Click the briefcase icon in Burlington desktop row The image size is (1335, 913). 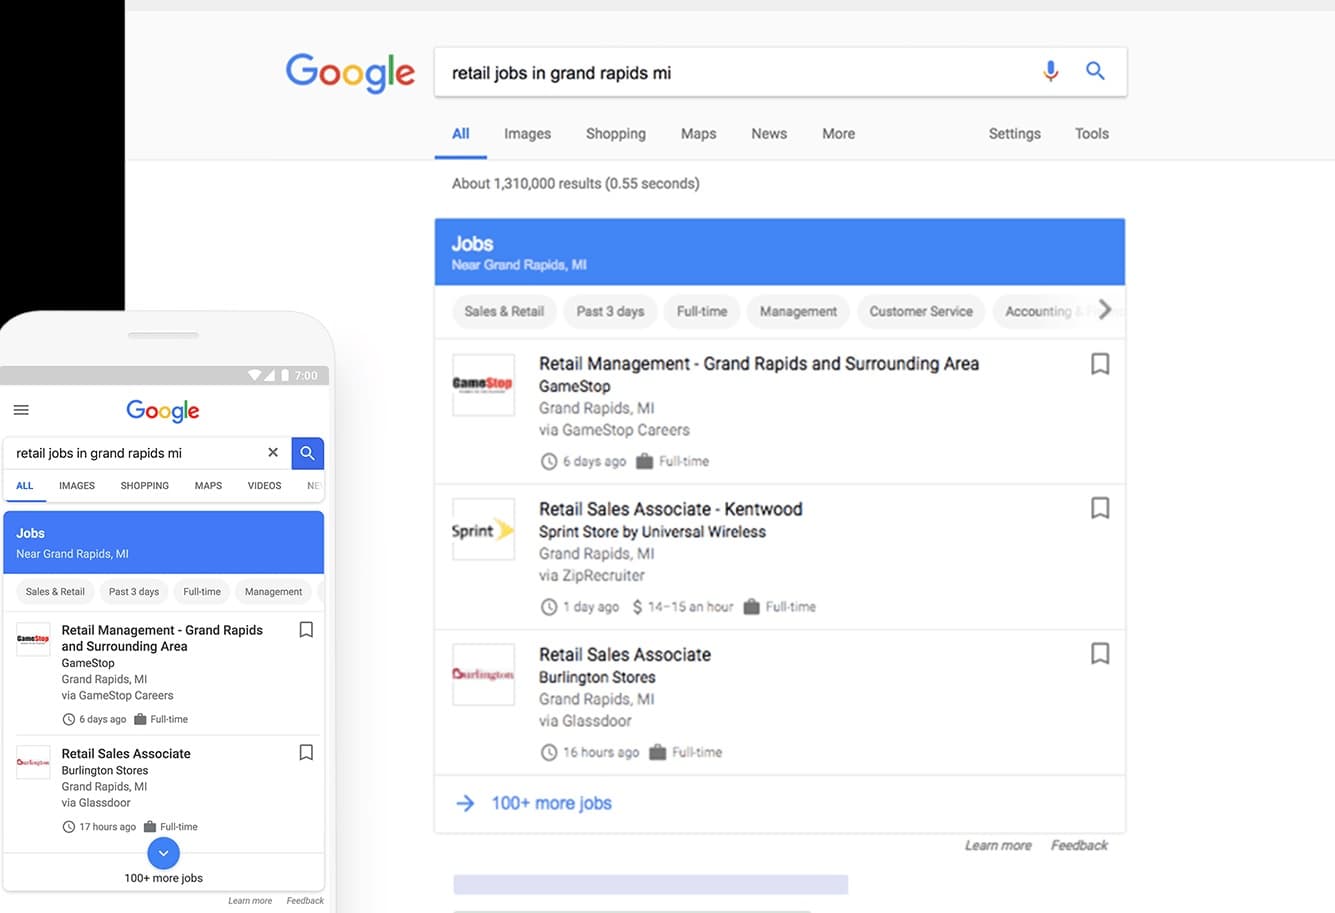point(658,752)
